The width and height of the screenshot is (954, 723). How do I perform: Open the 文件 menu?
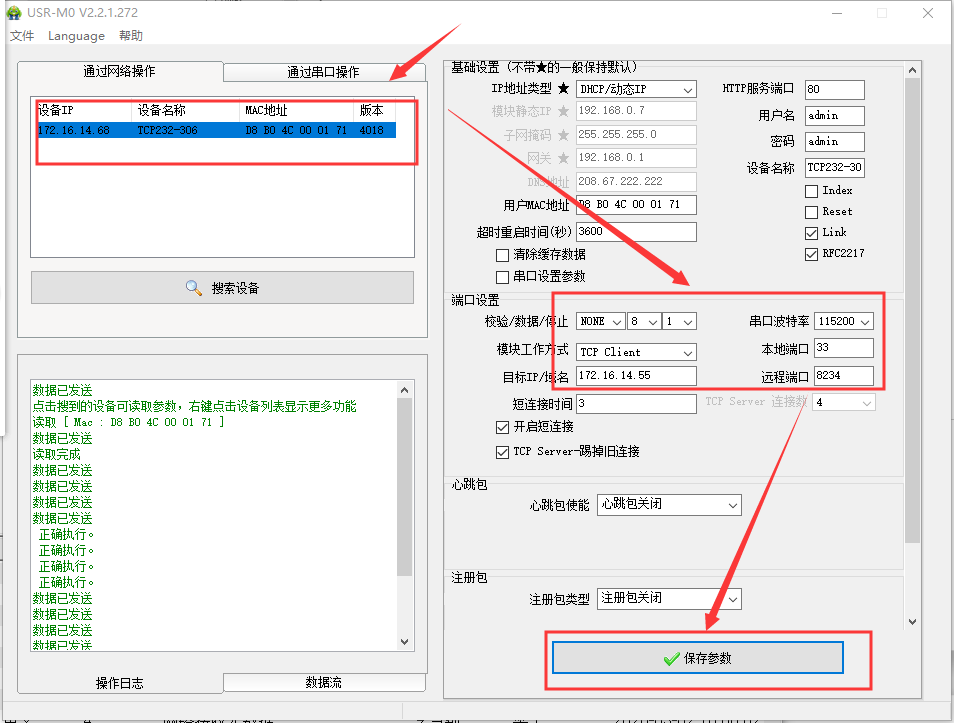[x=22, y=36]
